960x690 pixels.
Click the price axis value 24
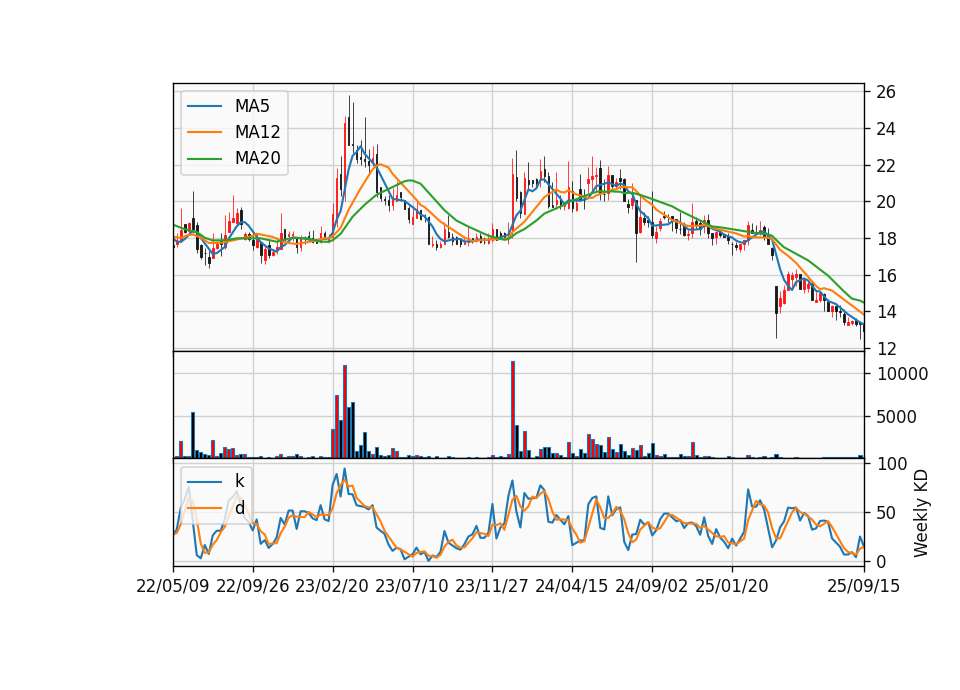tap(886, 129)
